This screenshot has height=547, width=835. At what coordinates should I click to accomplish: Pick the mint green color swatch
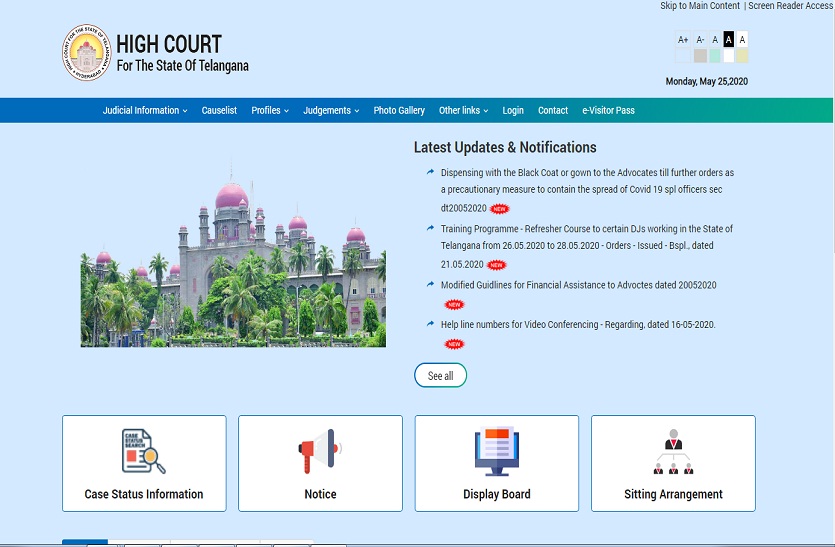(714, 56)
